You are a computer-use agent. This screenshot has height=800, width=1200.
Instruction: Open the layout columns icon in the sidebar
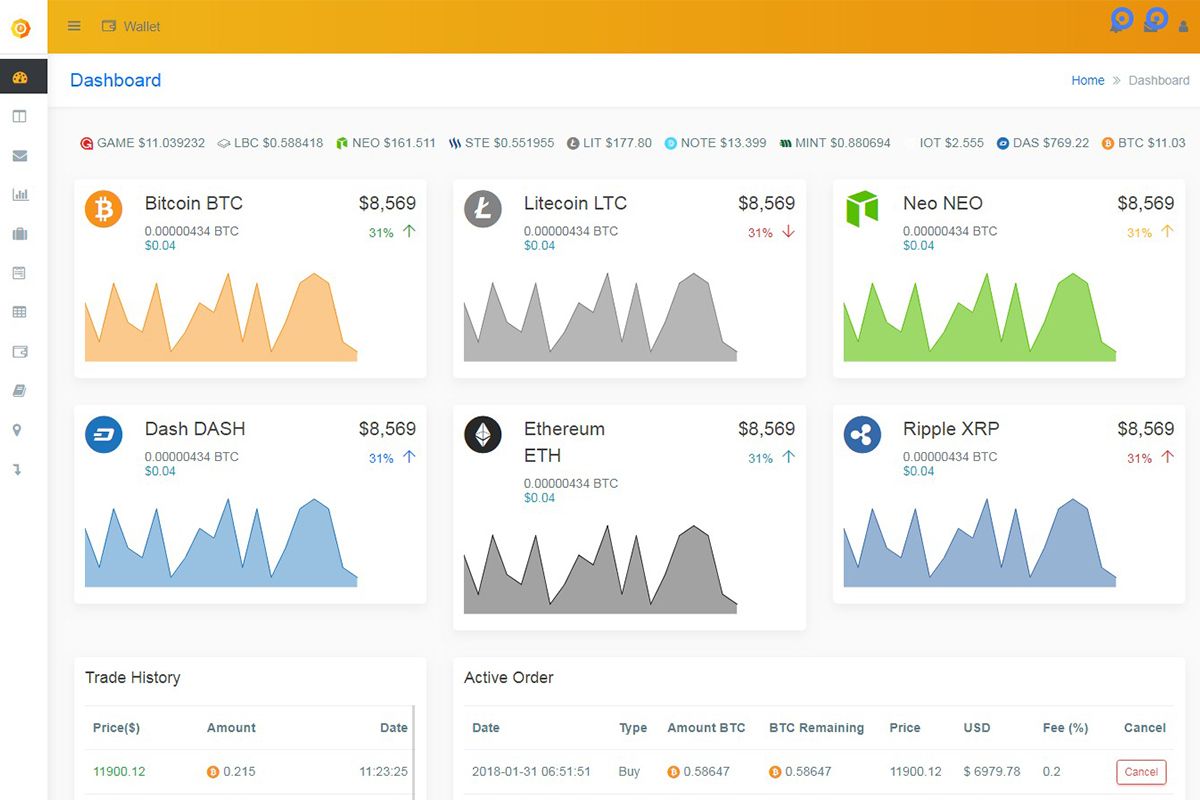coord(19,116)
